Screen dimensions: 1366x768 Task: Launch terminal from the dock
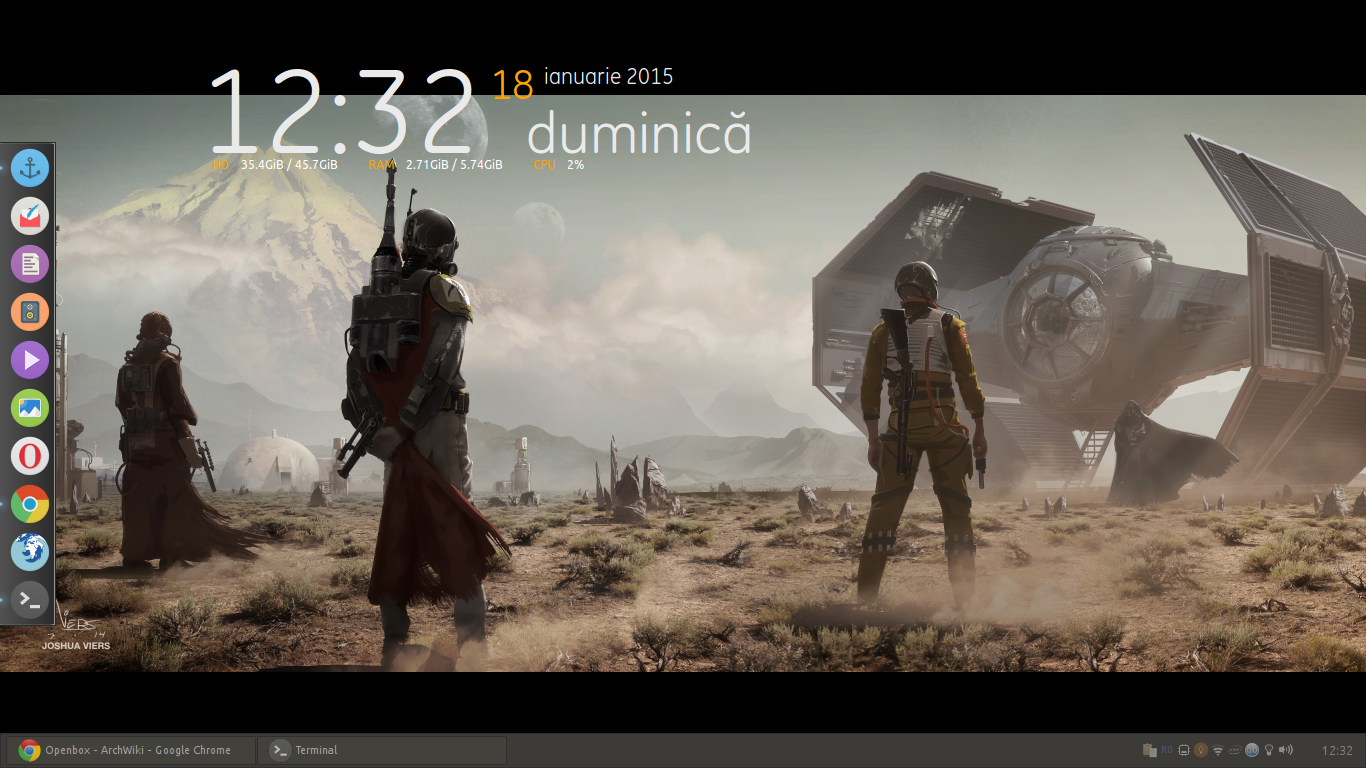click(x=30, y=600)
